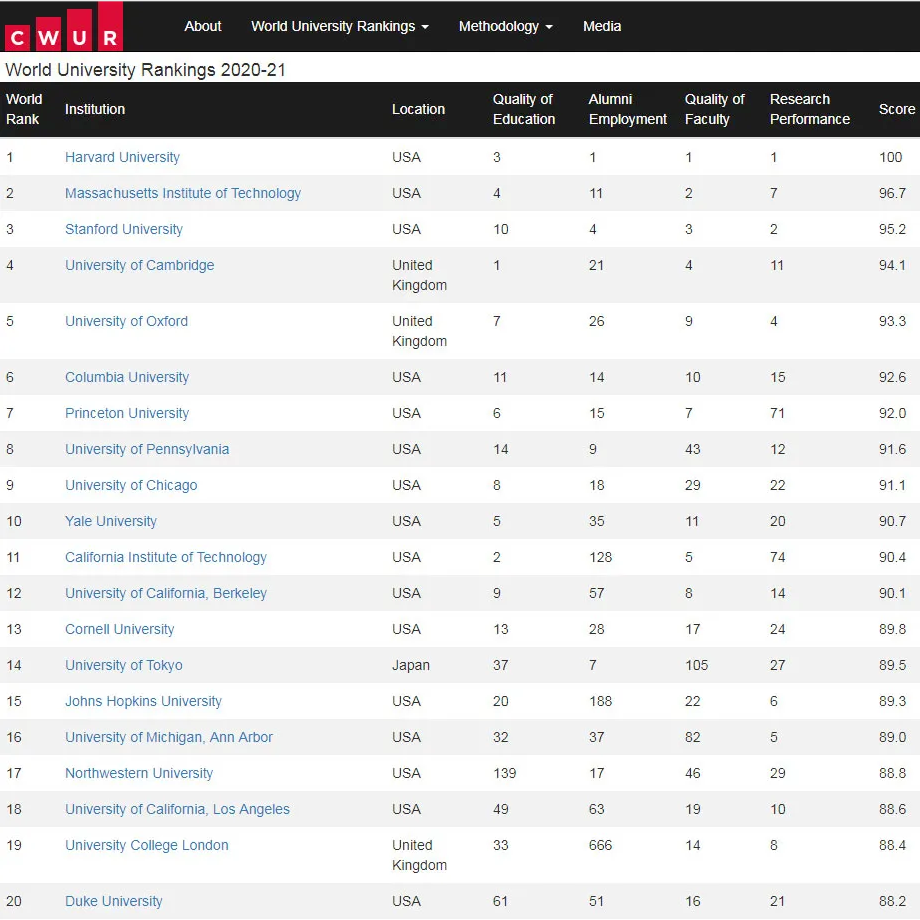The image size is (920, 920).
Task: Open the Media page
Action: pos(602,26)
